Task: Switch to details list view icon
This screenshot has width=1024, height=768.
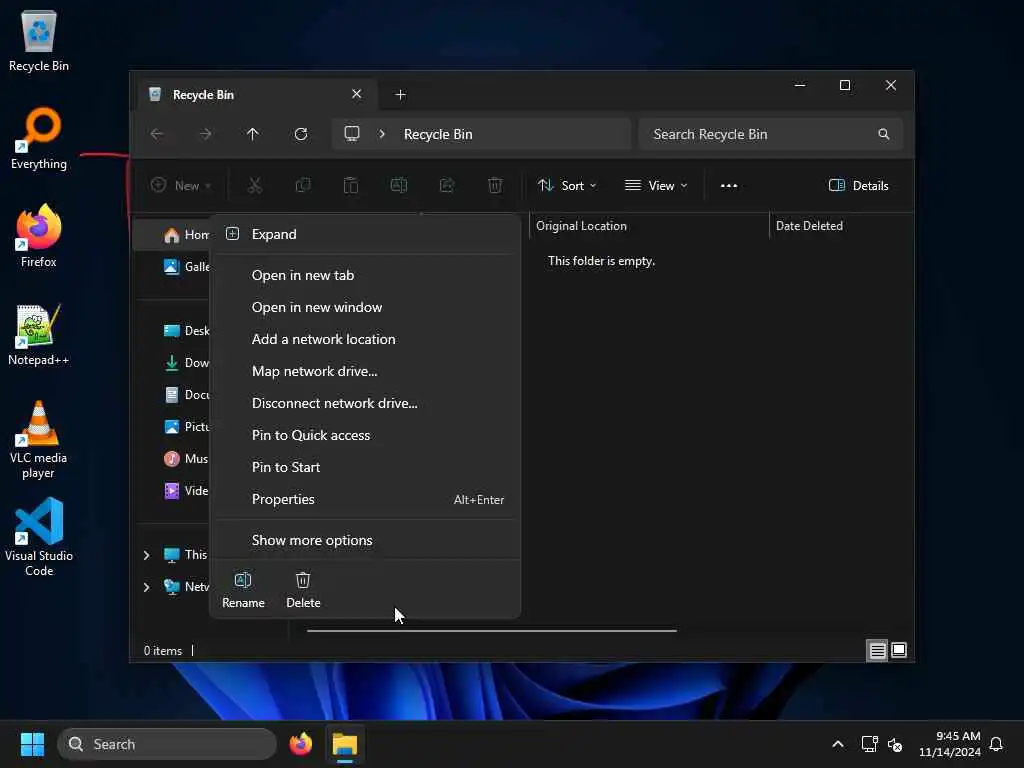Action: 877,650
